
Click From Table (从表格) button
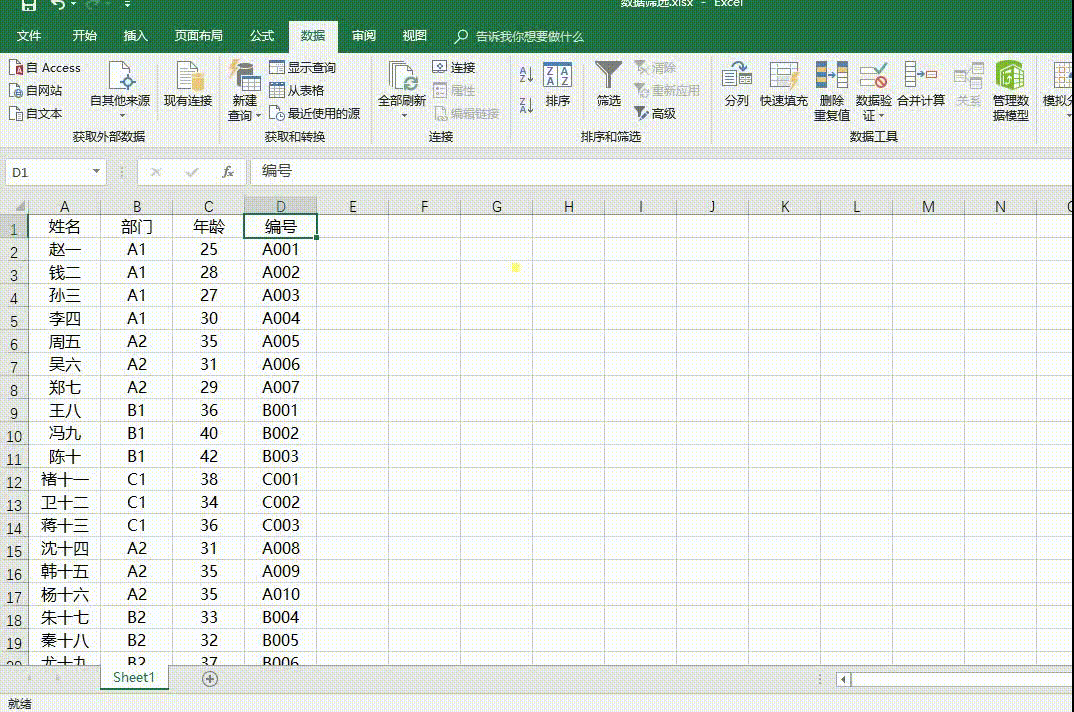(x=297, y=91)
